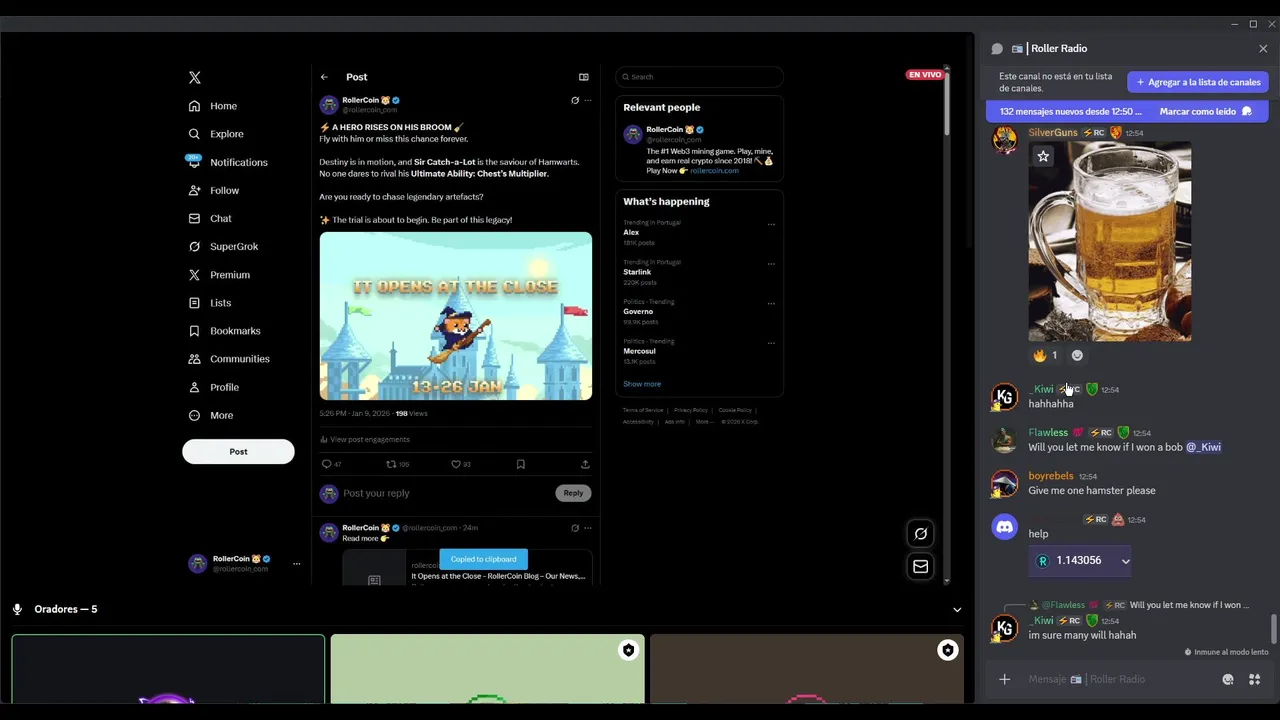Viewport: 1280px width, 720px height.
Task: Click the grey Reply button
Action: point(573,493)
